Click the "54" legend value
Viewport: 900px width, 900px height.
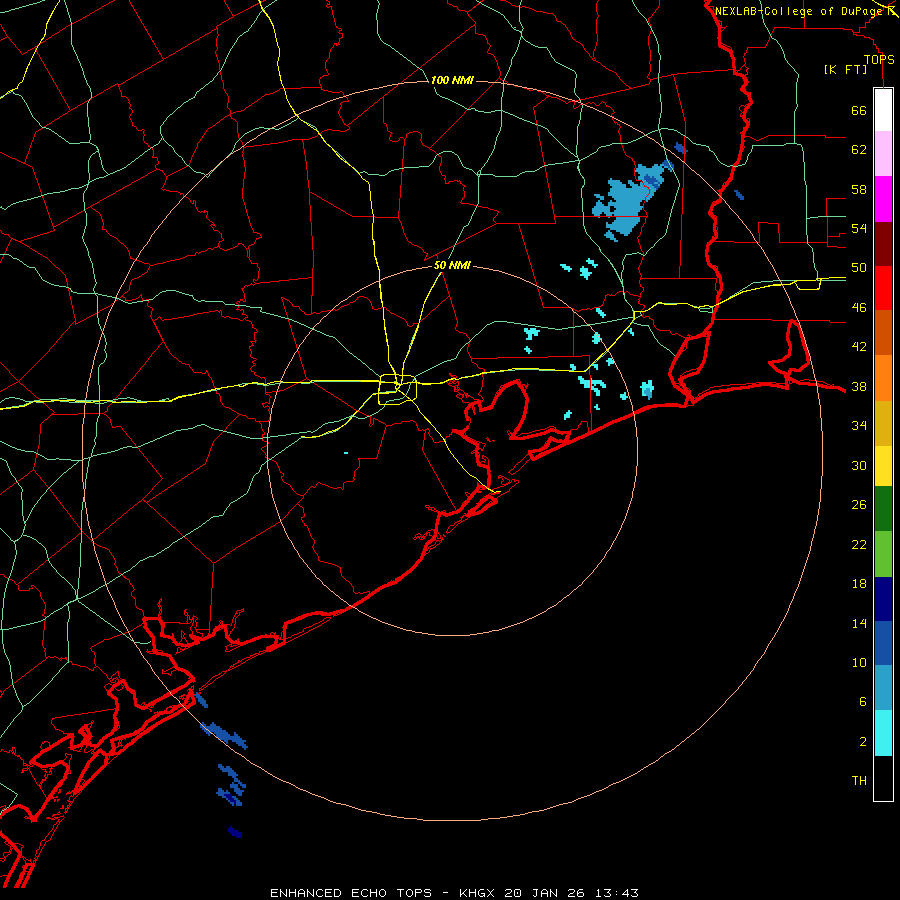859,228
